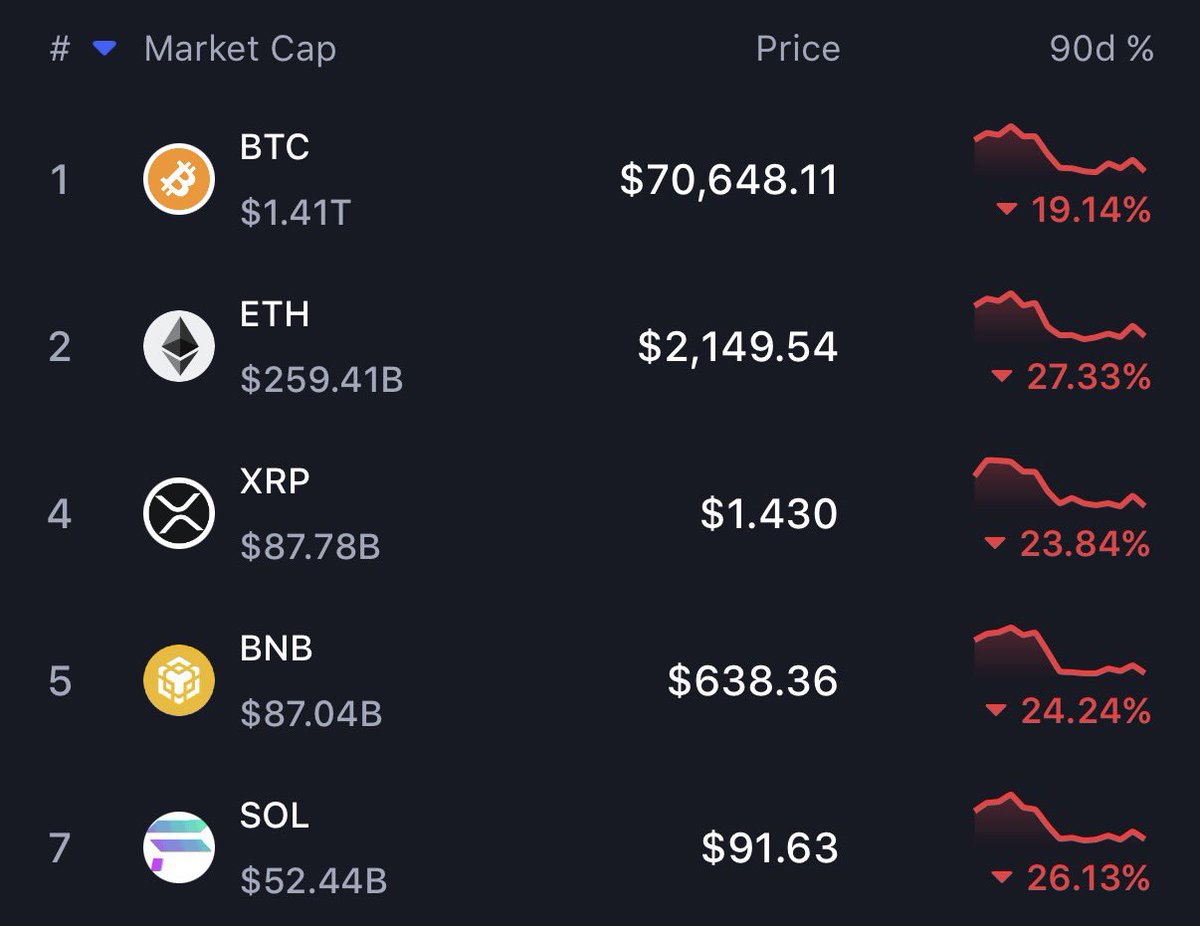Tap the XRP logo icon
This screenshot has height=926, width=1200.
coord(179,514)
